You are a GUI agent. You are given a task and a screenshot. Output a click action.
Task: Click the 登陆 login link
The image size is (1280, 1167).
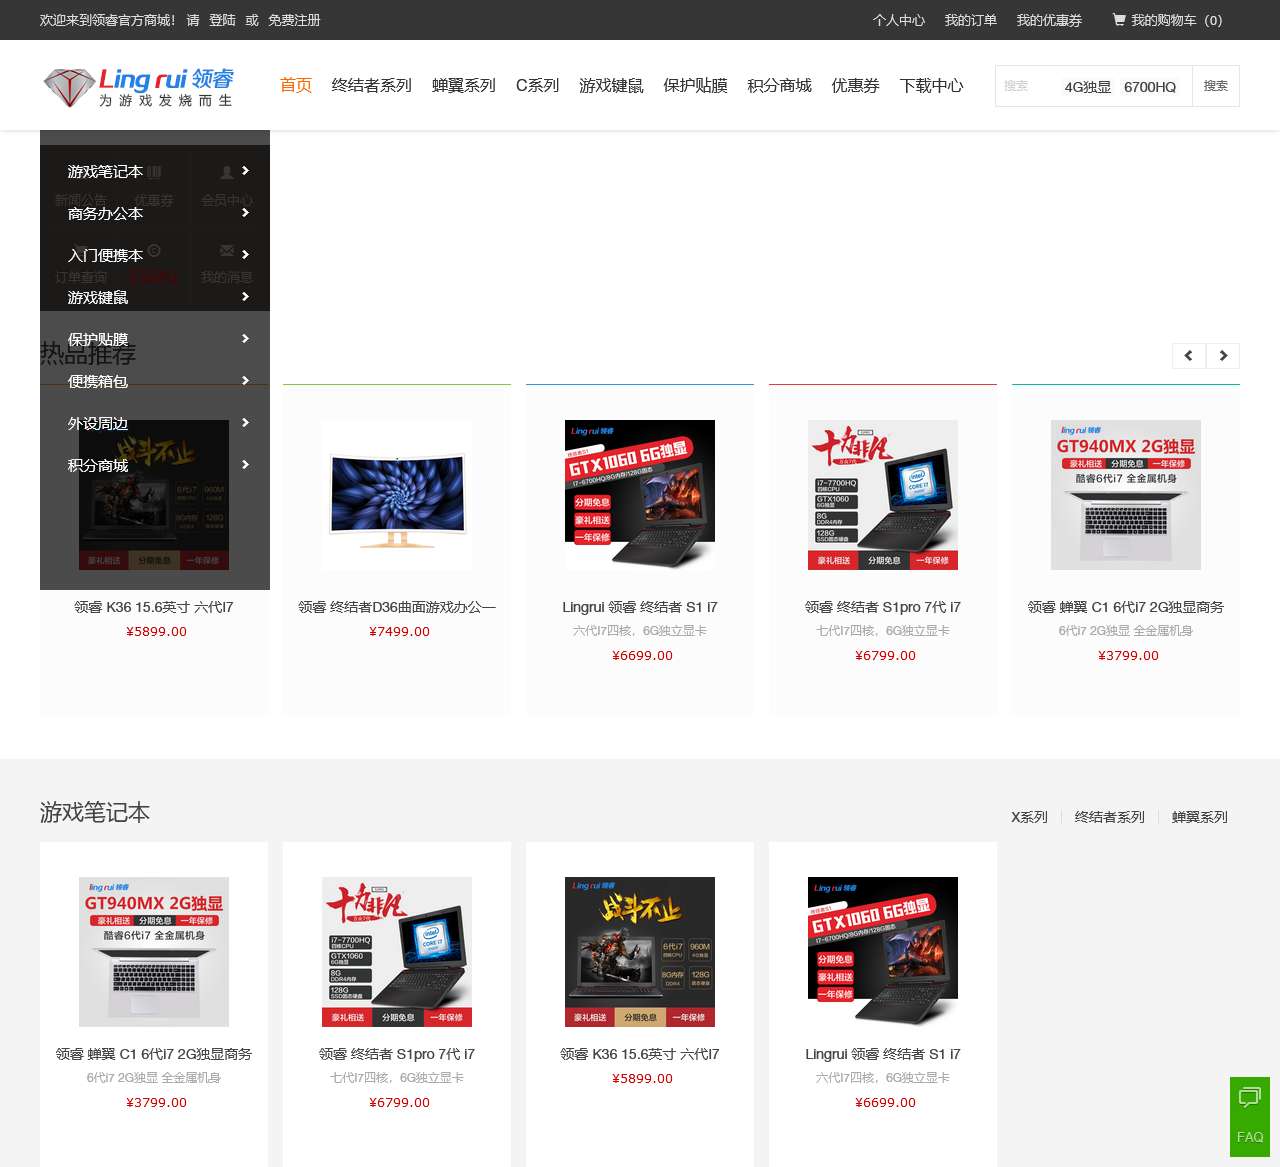222,20
